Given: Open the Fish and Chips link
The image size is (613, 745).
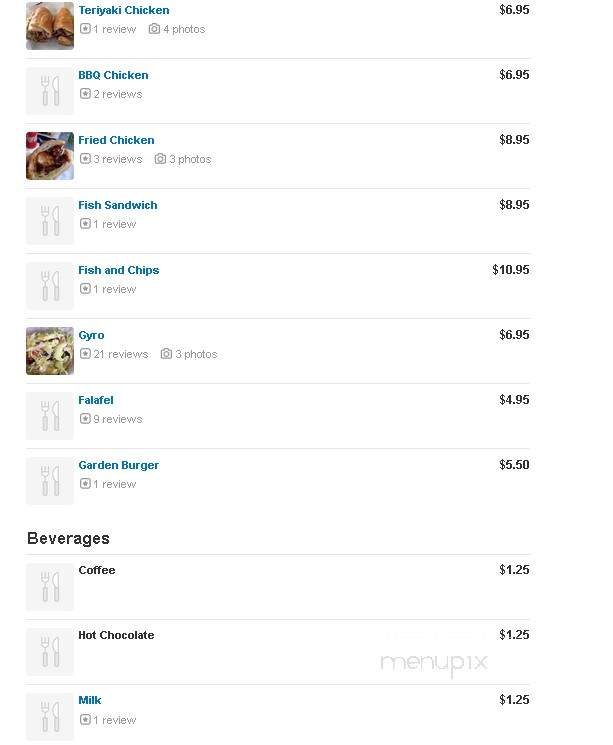Looking at the screenshot, I should [119, 270].
